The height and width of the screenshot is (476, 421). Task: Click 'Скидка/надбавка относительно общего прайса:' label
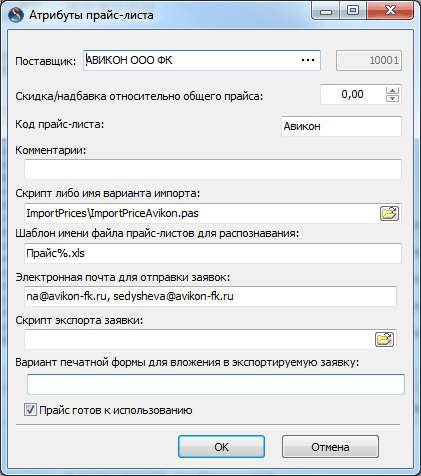(139, 96)
